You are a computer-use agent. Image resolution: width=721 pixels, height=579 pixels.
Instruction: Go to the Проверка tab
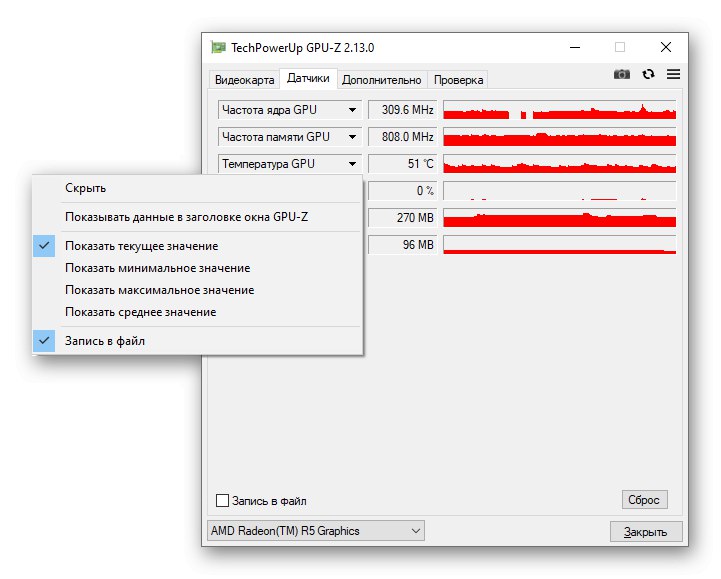pyautogui.click(x=458, y=80)
